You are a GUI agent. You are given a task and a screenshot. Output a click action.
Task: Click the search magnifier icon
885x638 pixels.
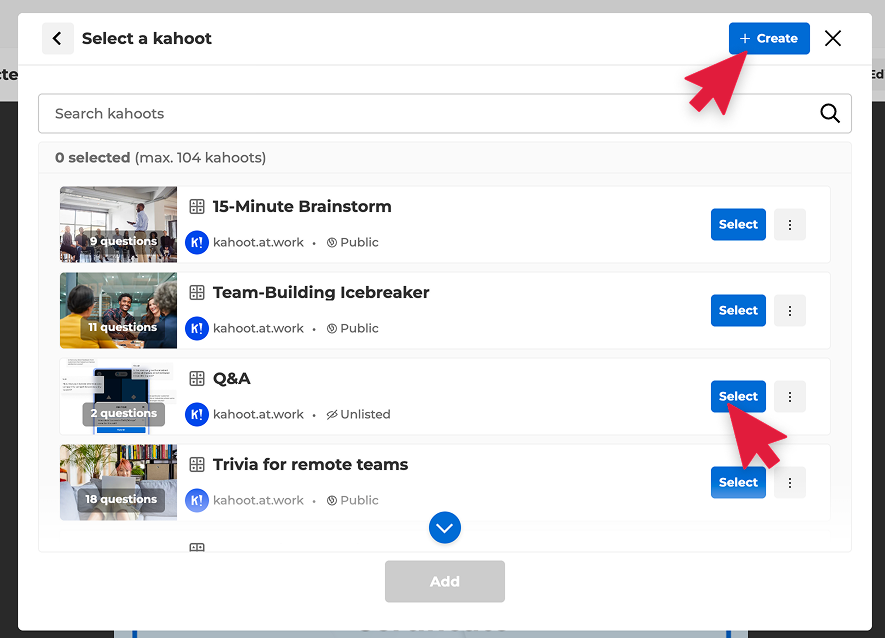tap(829, 113)
